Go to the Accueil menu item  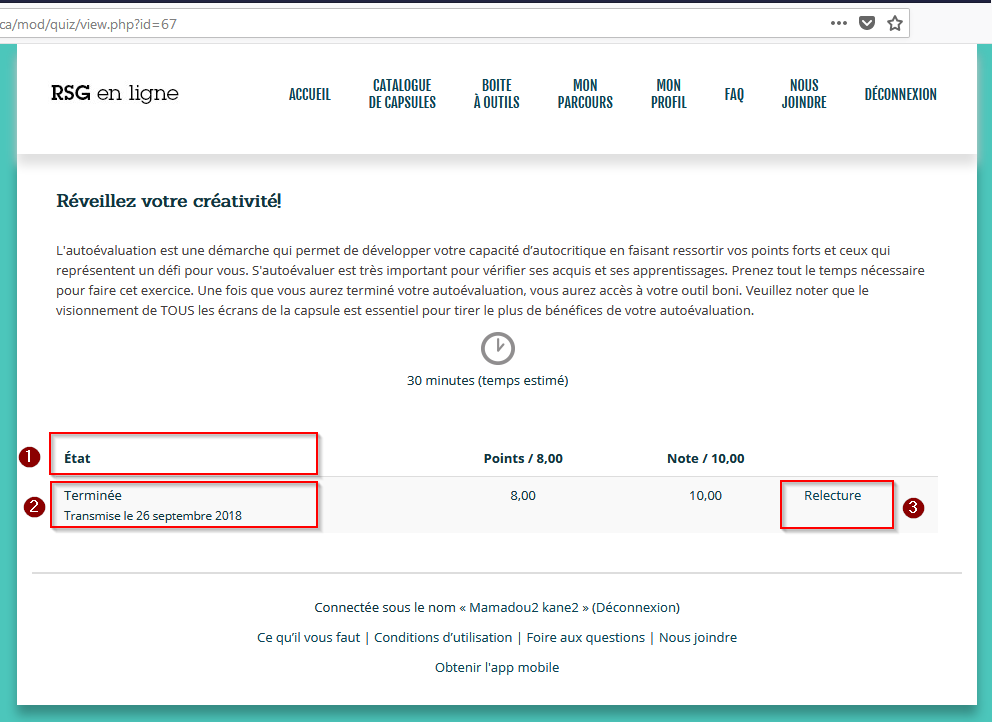(x=309, y=95)
